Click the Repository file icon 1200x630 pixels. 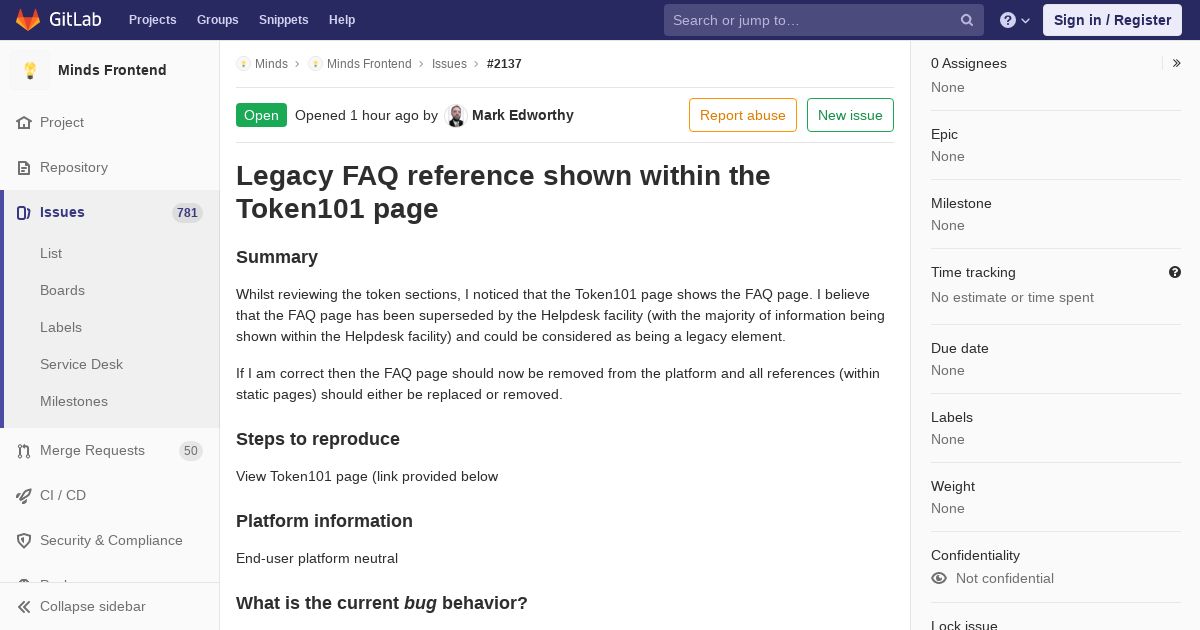pos(24,167)
